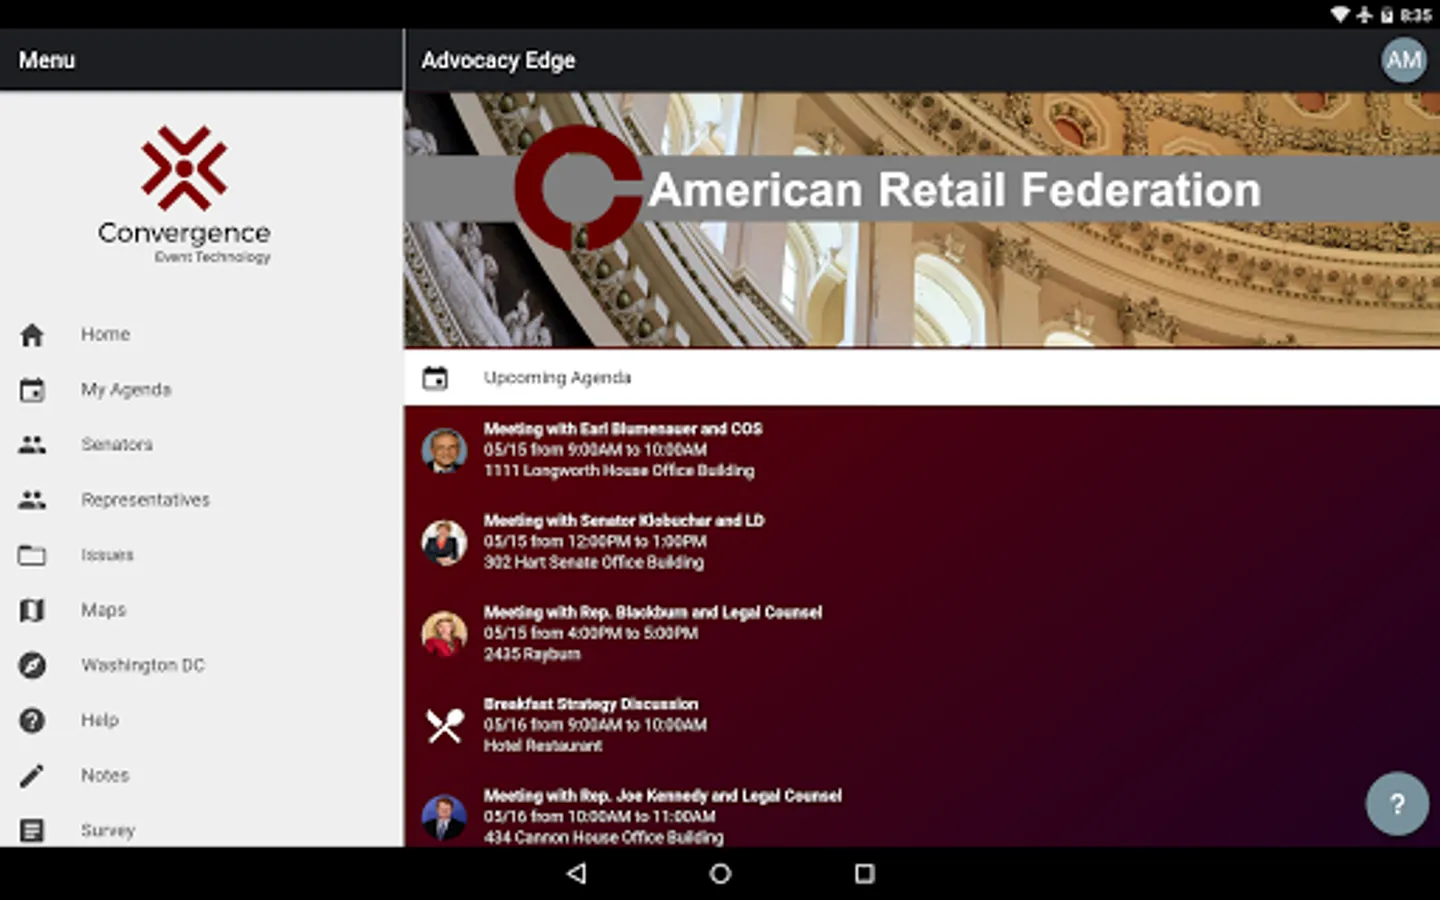This screenshot has width=1440, height=900.
Task: Open the Representatives menu item
Action: (x=201, y=500)
